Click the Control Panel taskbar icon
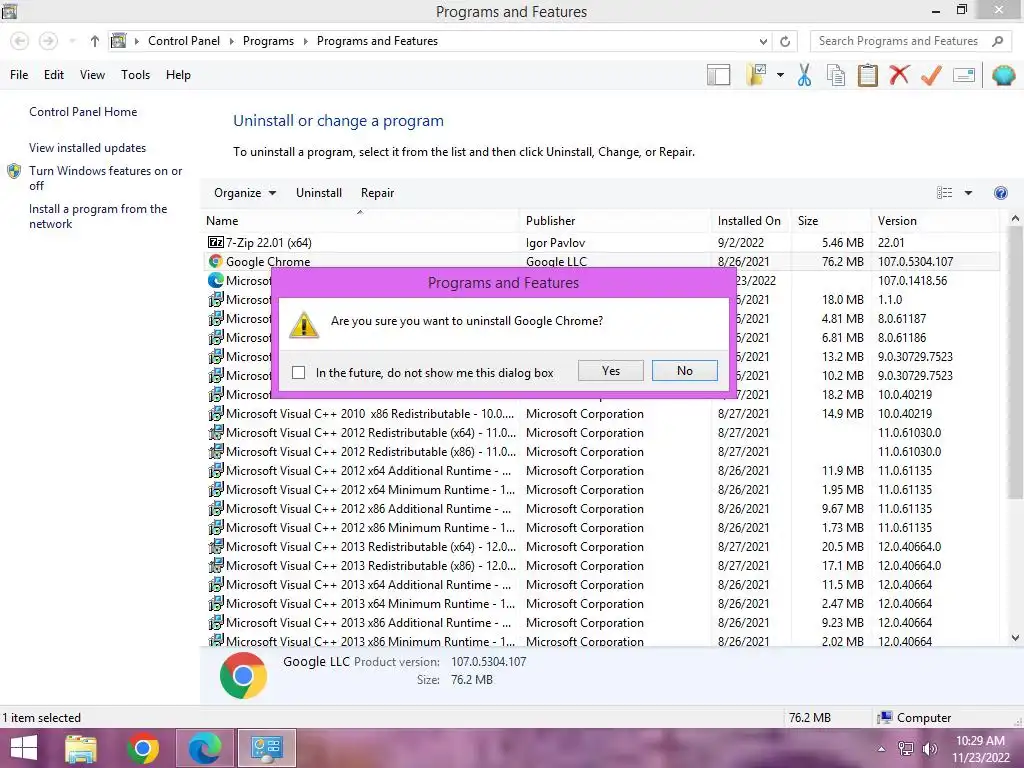Screen dimensions: 1024x768 coord(266,748)
